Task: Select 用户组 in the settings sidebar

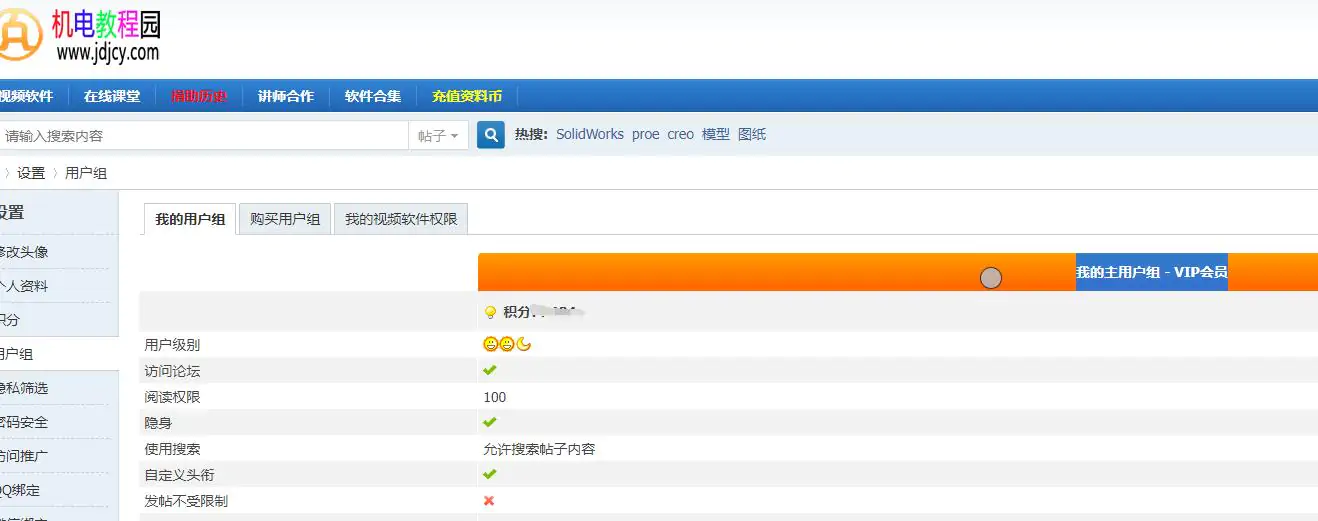Action: pyautogui.click(x=16, y=354)
